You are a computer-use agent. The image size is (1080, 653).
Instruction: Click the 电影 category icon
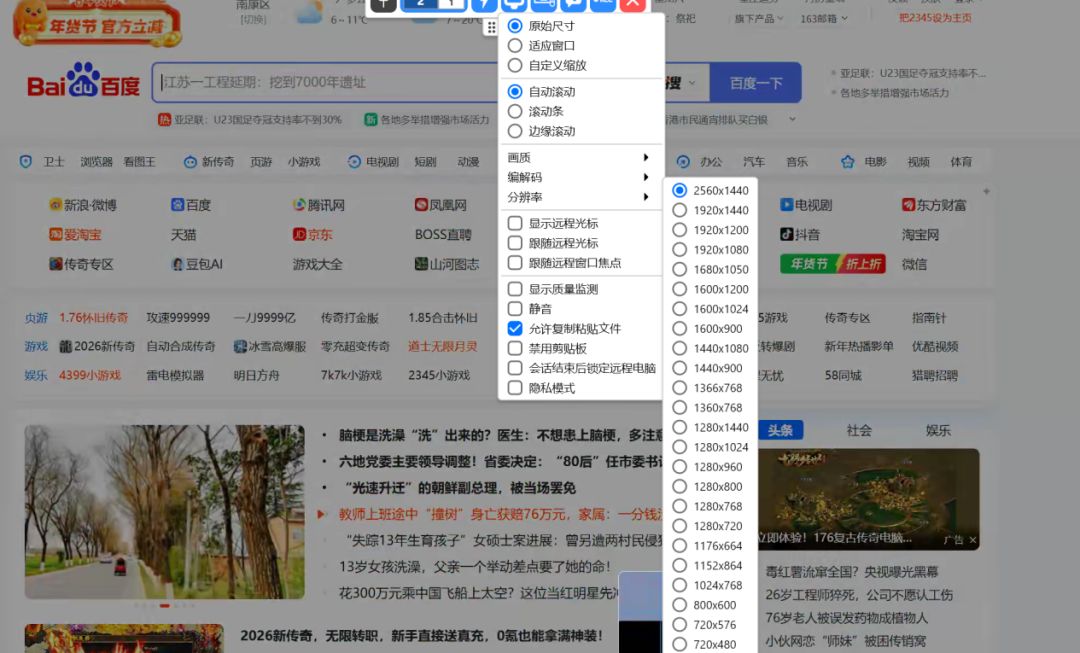point(847,162)
